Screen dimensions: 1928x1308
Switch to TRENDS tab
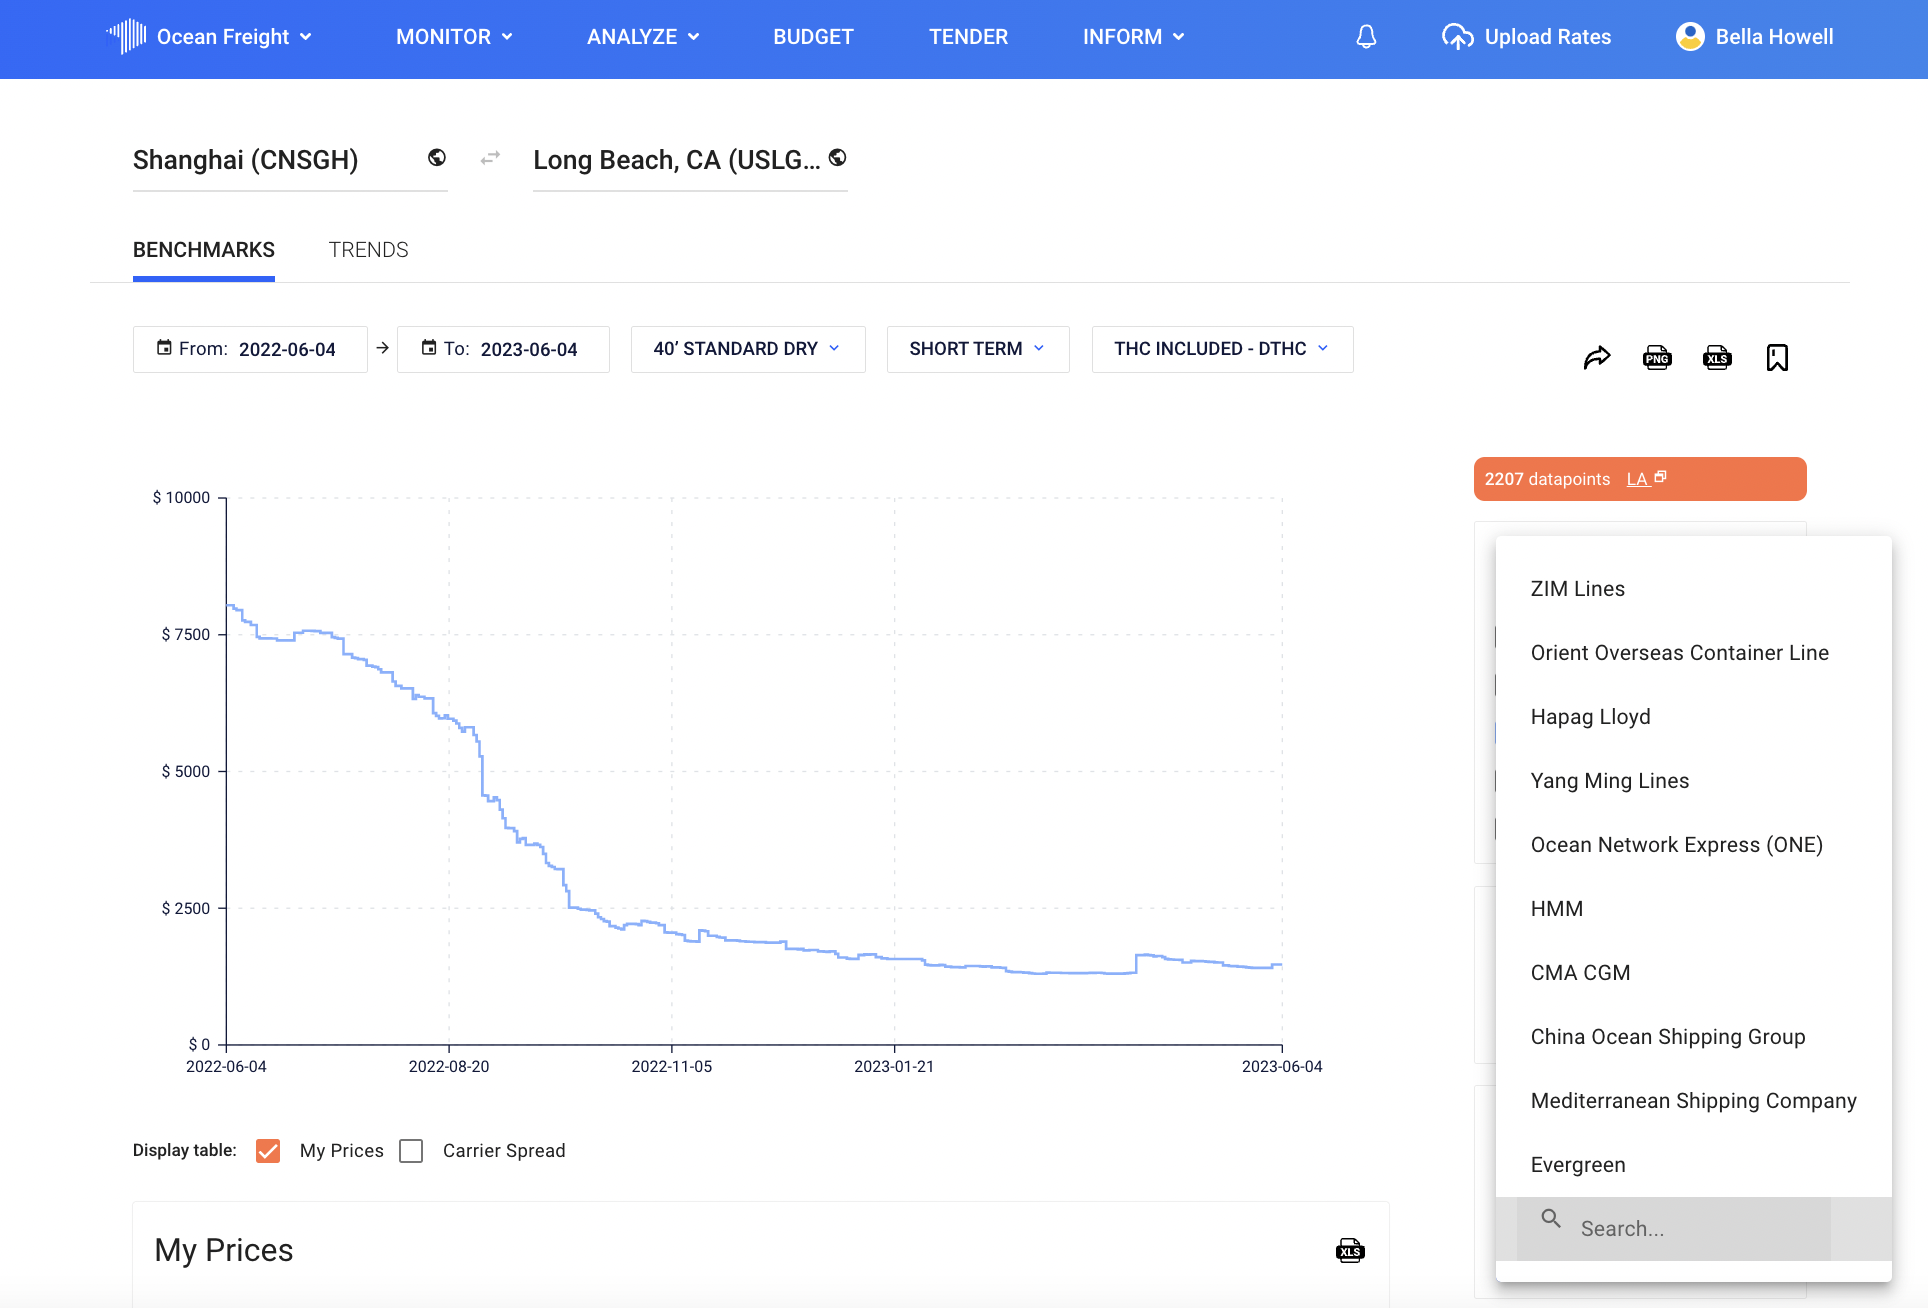point(368,250)
